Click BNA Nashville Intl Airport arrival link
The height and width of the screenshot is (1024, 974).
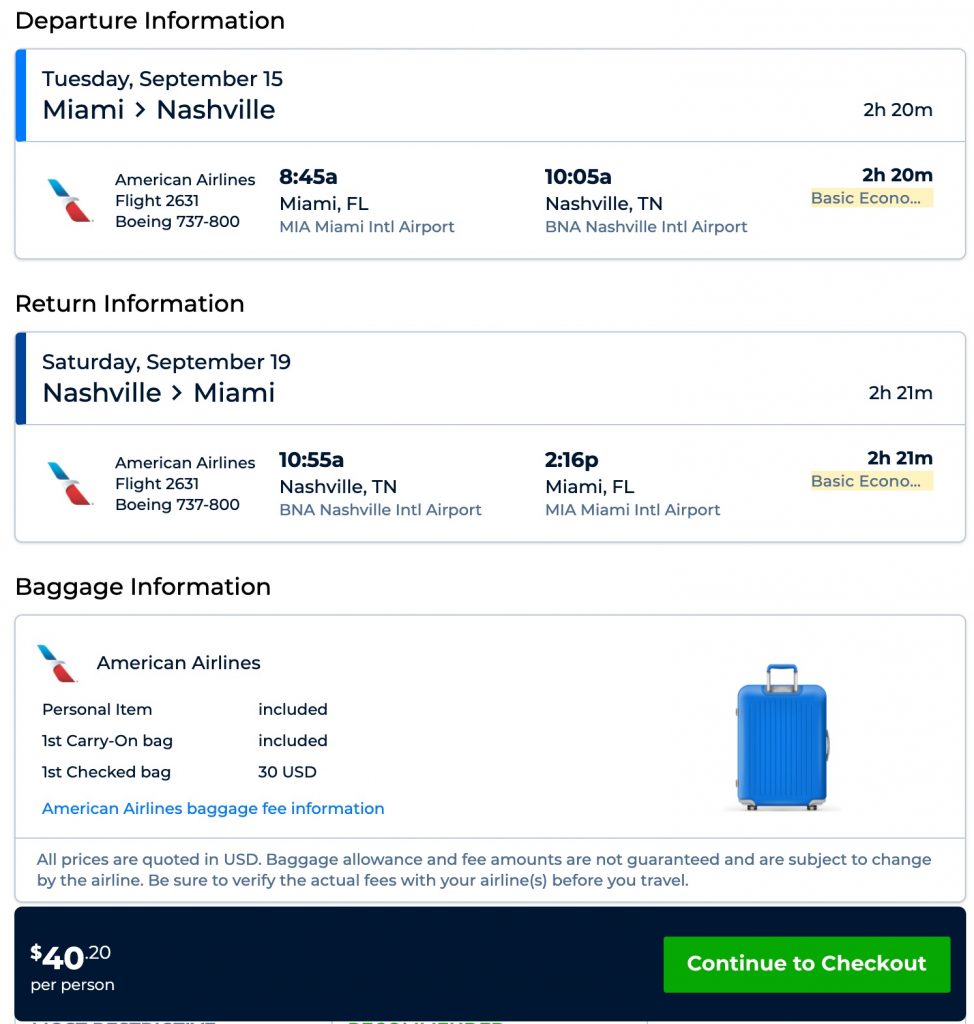pyautogui.click(x=646, y=227)
